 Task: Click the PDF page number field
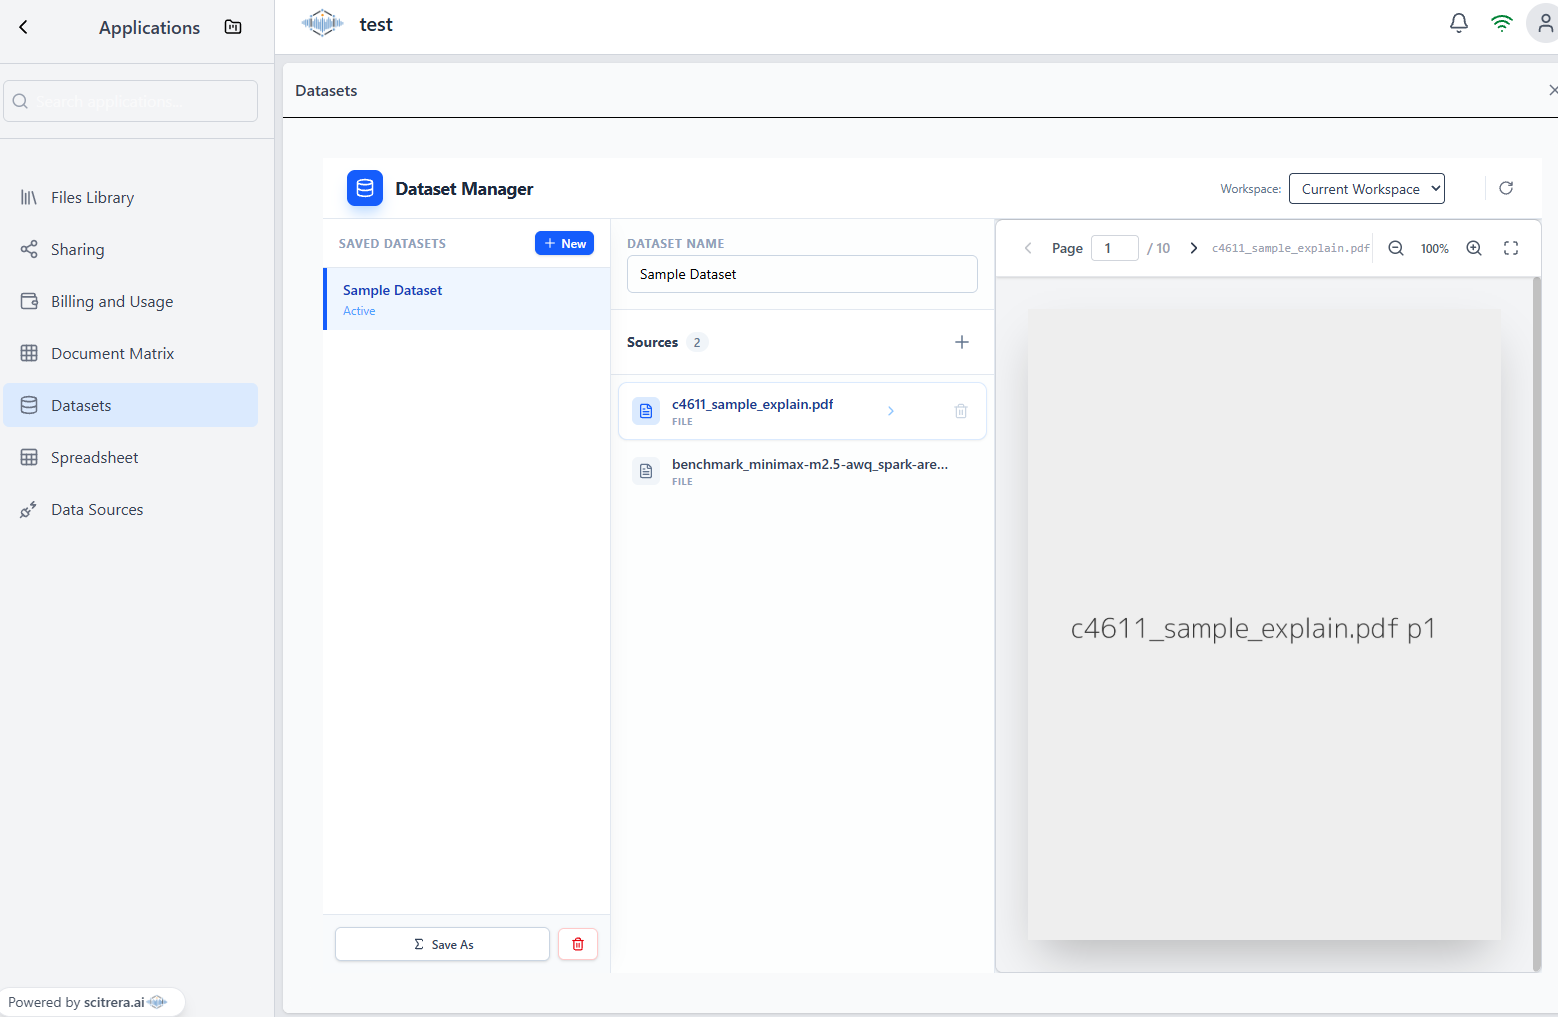click(1115, 248)
